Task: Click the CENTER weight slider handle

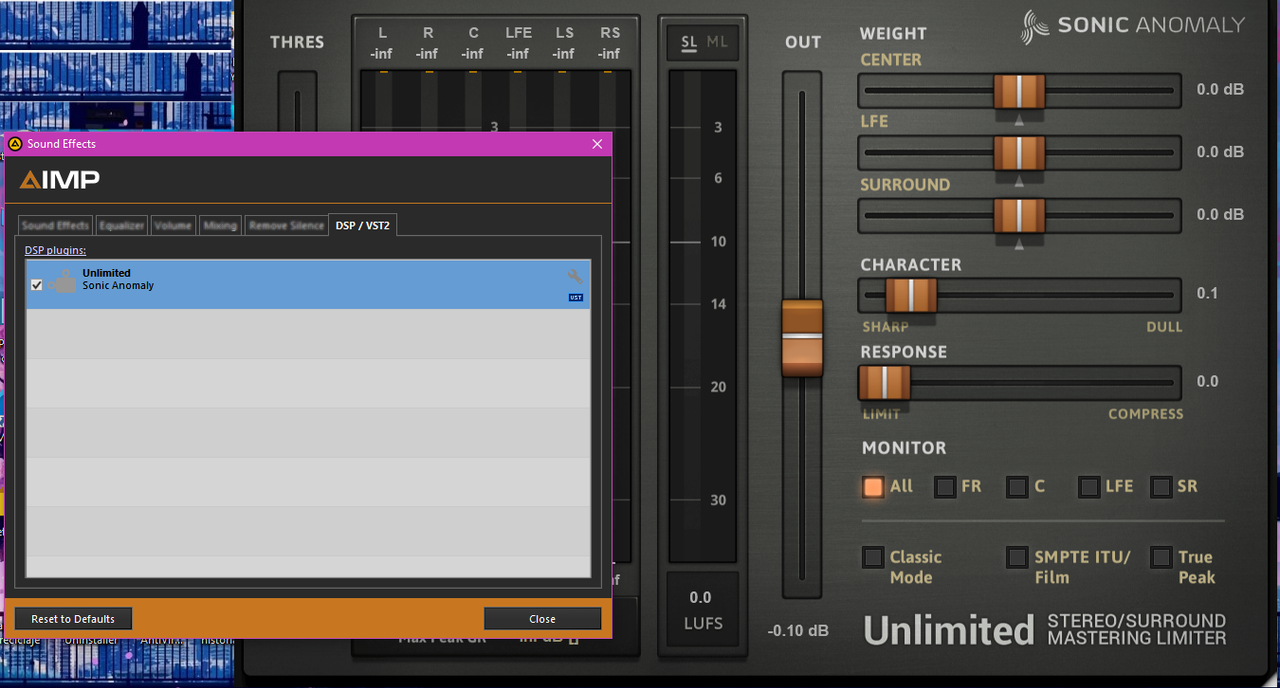Action: point(1019,91)
